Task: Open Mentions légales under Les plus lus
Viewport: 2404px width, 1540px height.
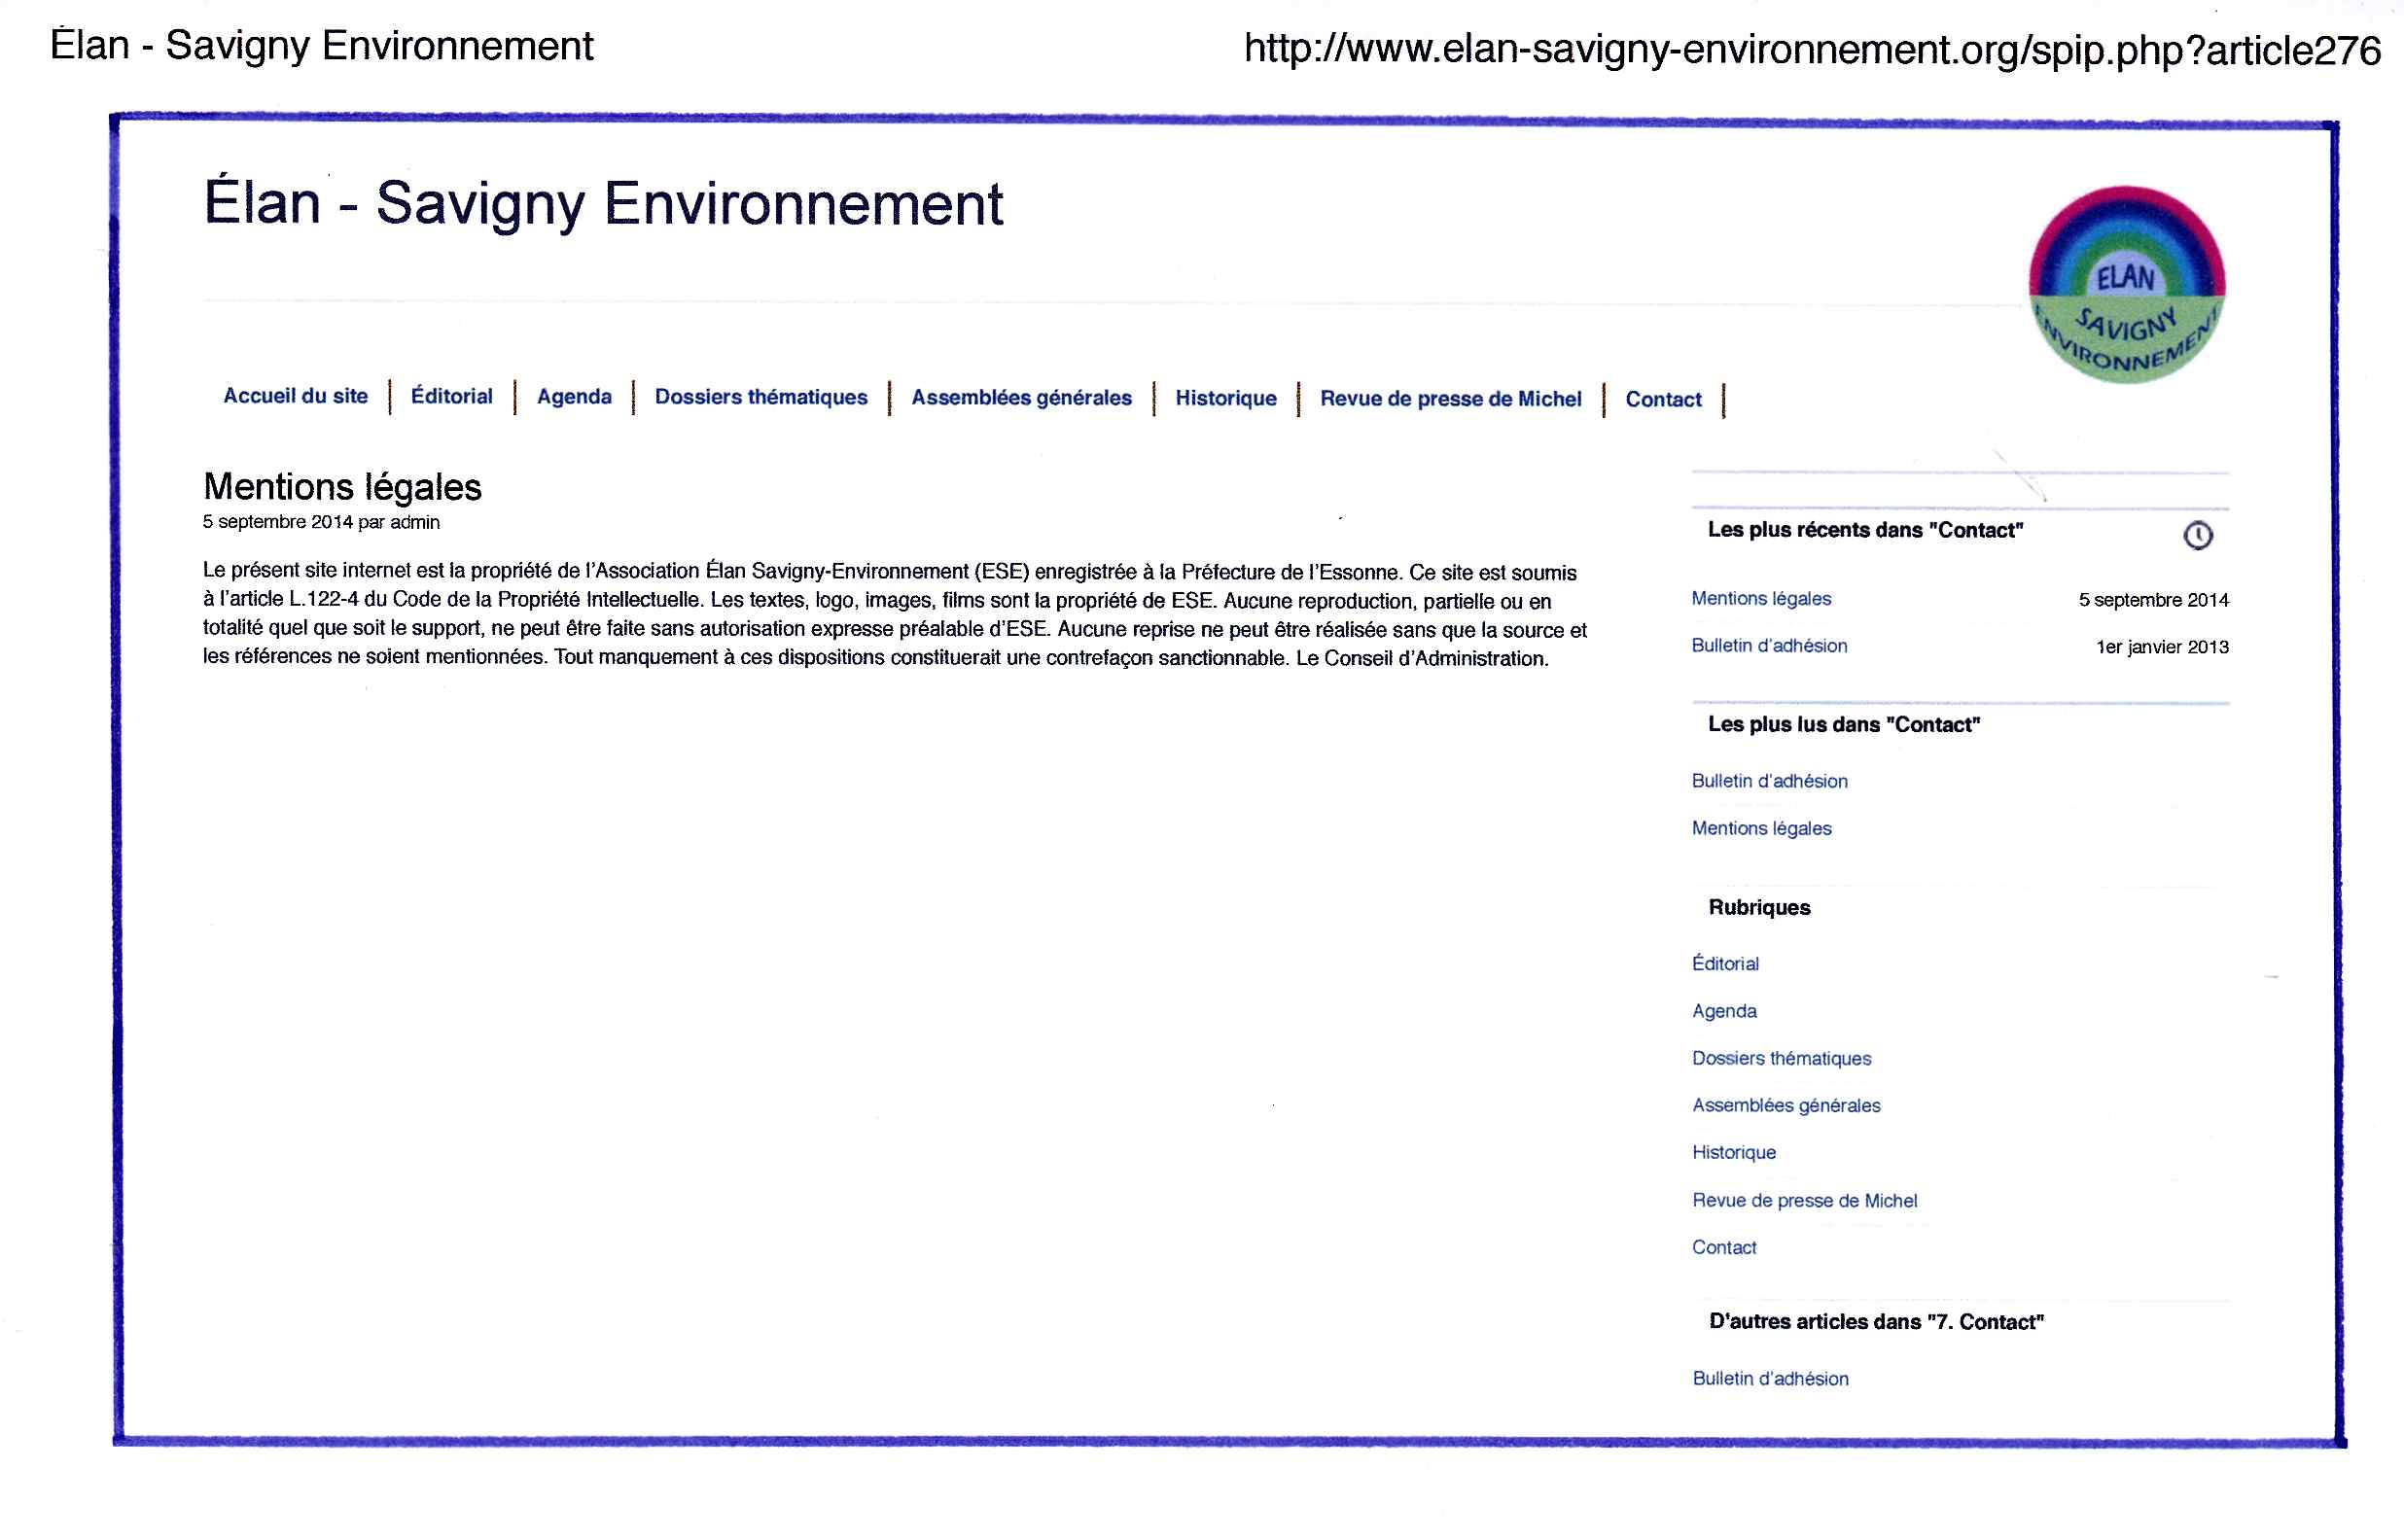Action: [1761, 828]
